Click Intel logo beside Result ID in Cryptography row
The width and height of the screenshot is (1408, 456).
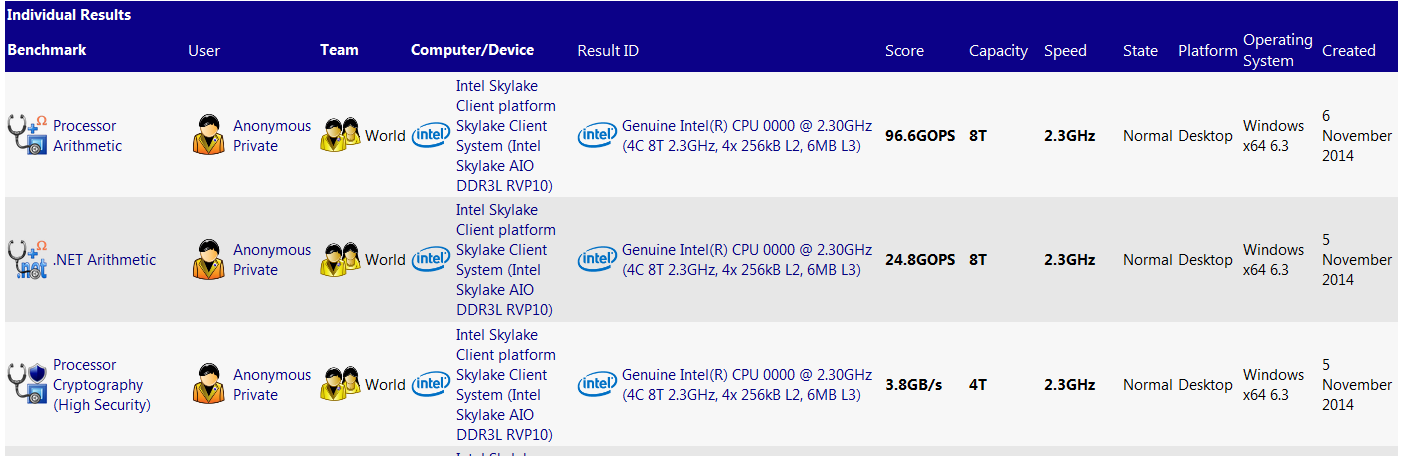tap(597, 384)
